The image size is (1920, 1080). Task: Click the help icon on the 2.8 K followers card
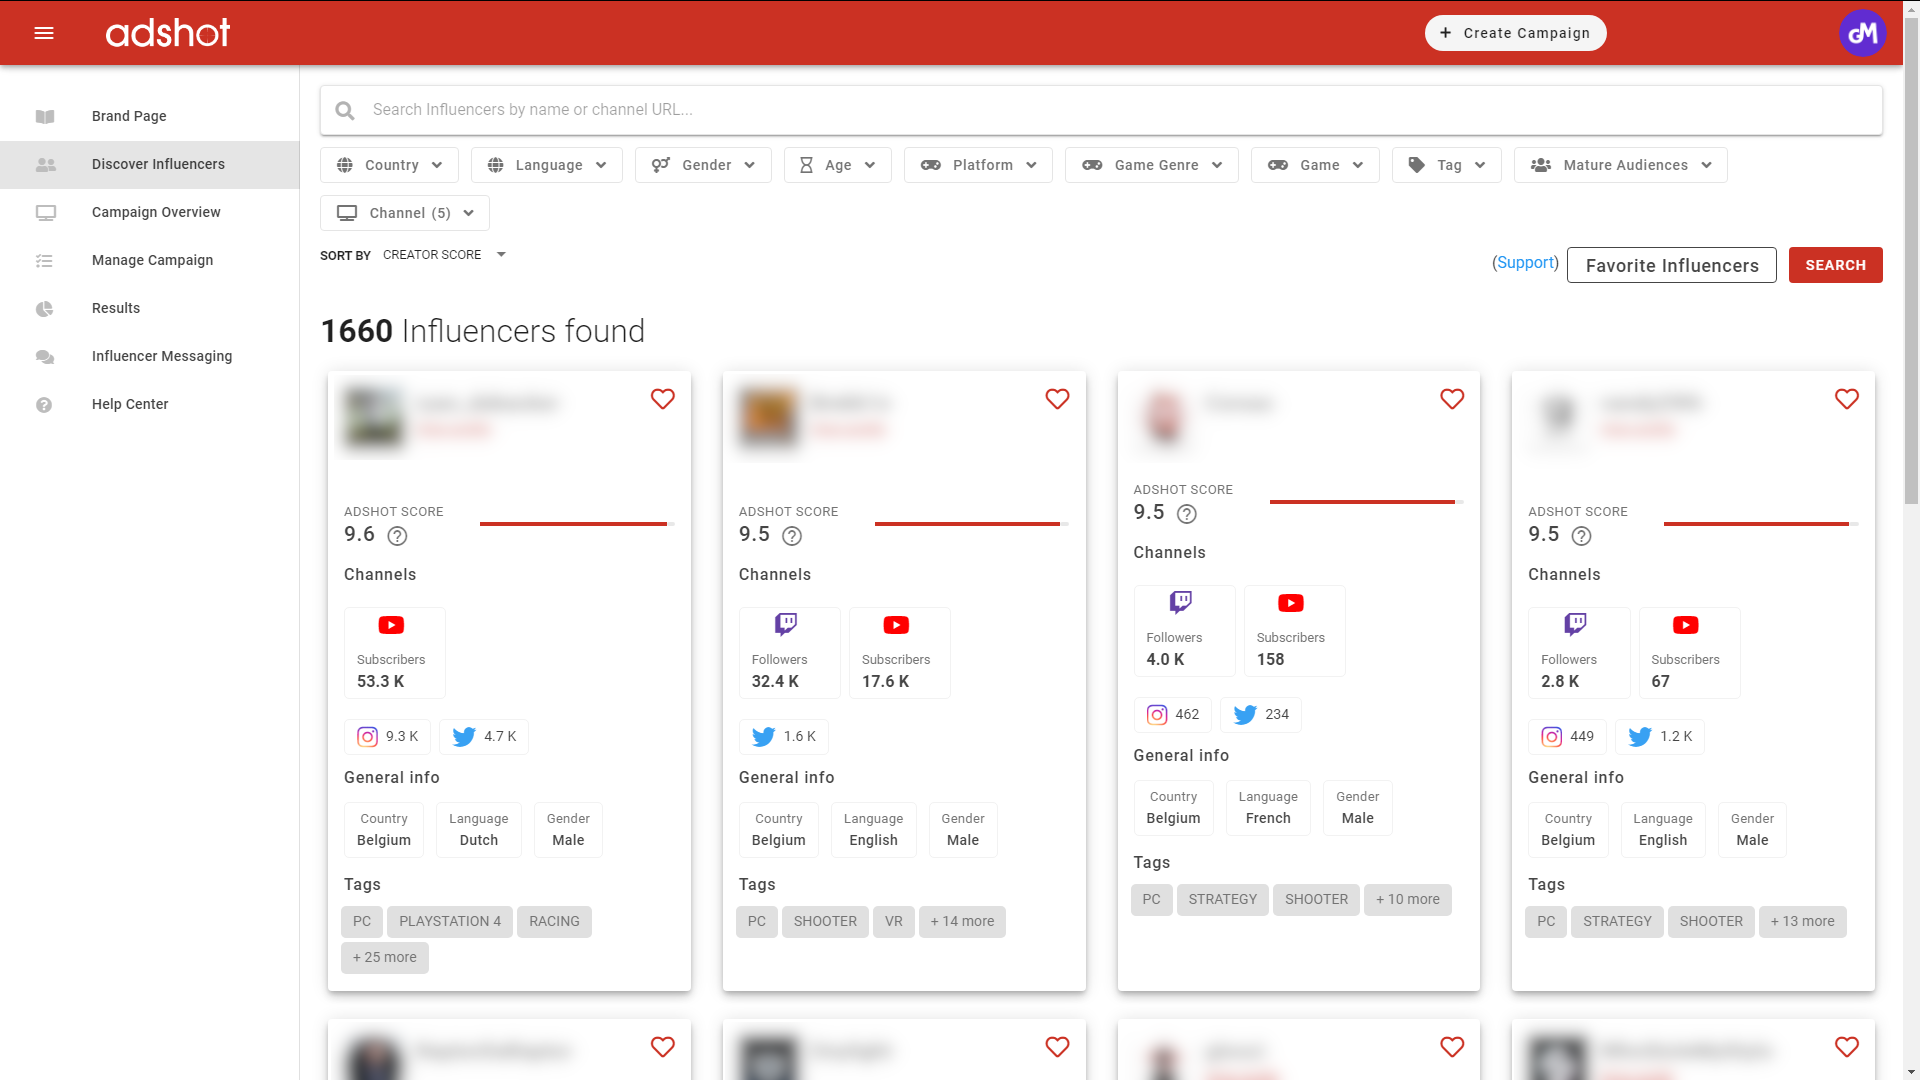[x=1582, y=536]
